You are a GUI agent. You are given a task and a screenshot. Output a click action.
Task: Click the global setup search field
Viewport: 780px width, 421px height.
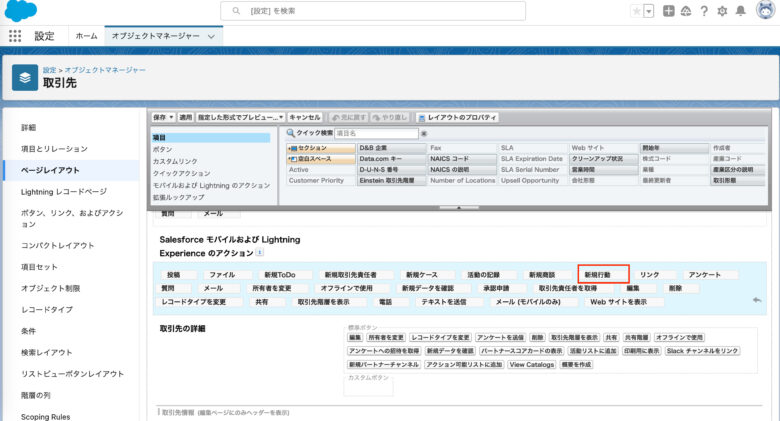[373, 11]
